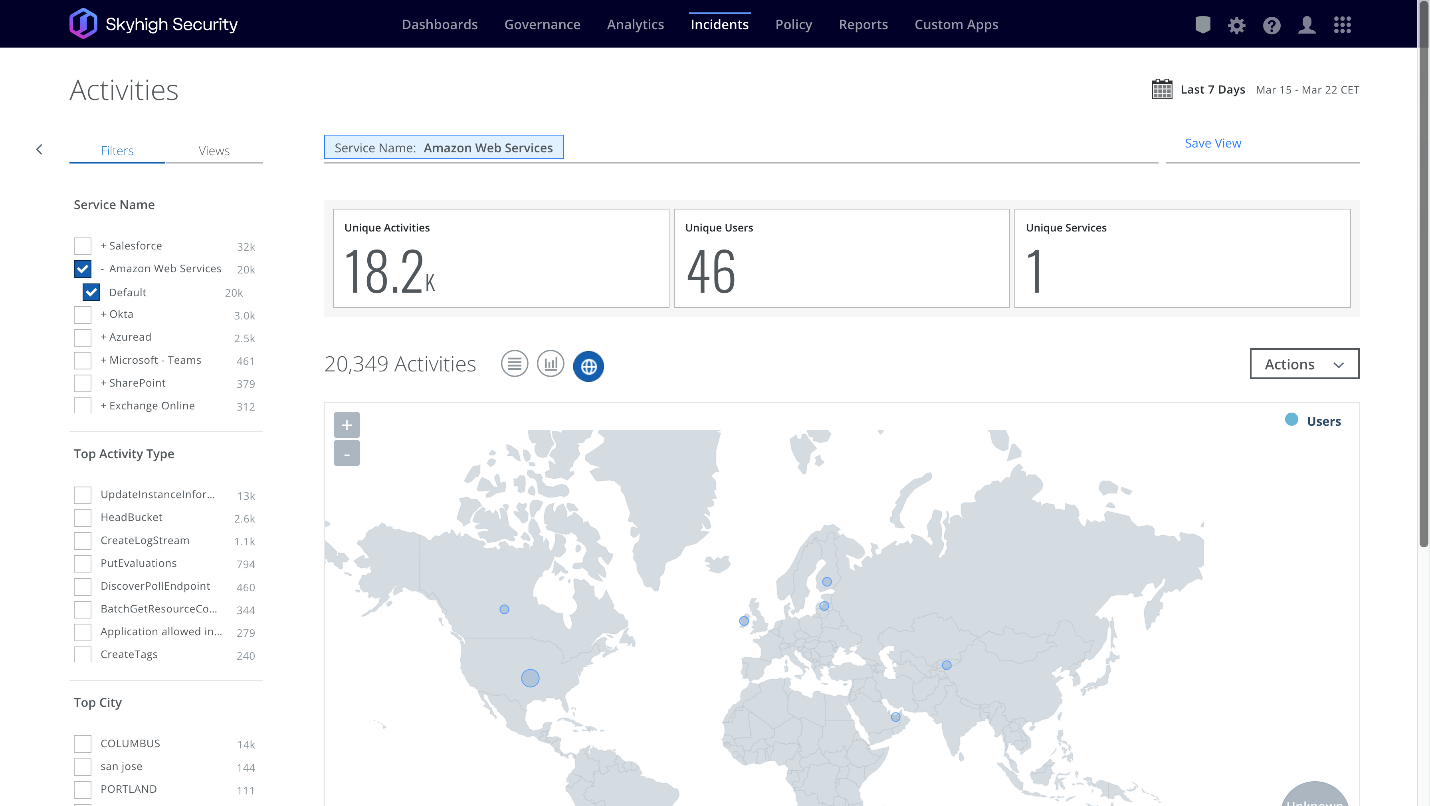Image resolution: width=1430 pixels, height=806 pixels.
Task: Expand the Exchange Online service tree
Action: (103, 407)
